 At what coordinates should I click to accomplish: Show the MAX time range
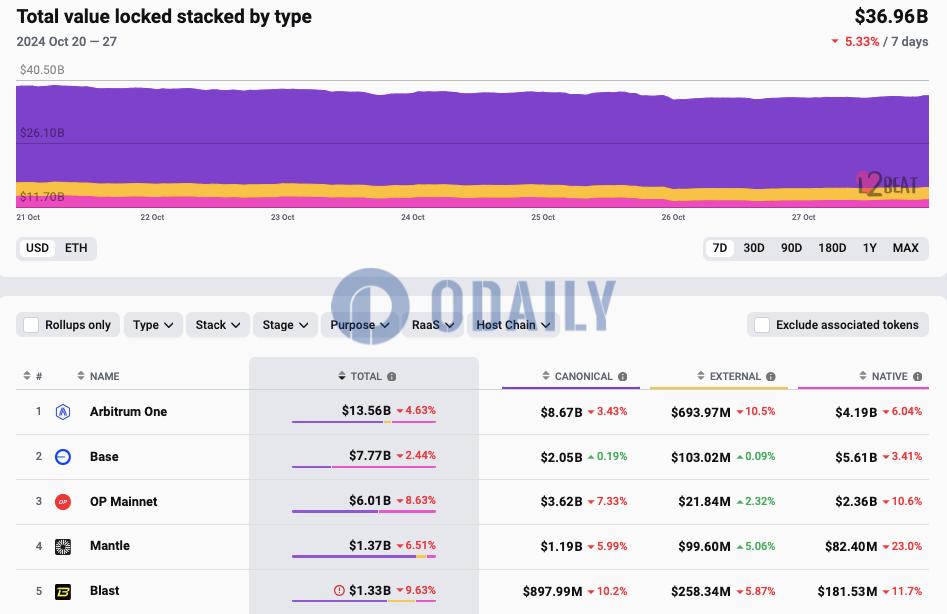tap(905, 248)
